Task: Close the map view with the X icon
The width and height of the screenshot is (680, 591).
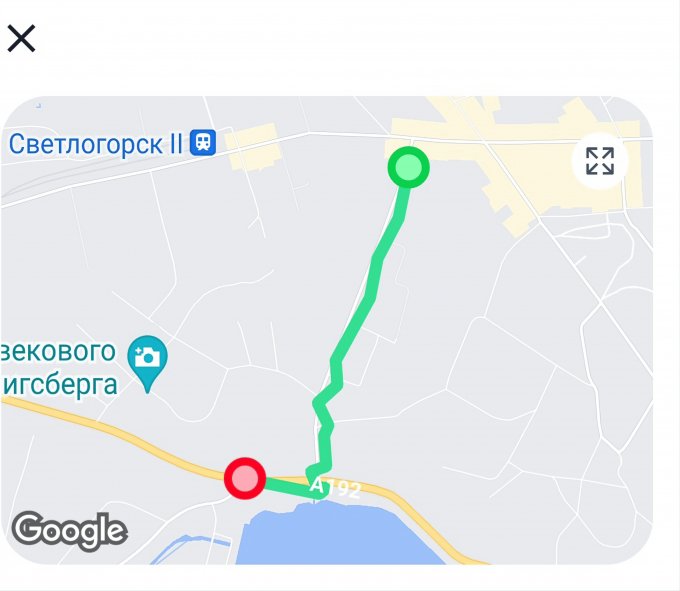Action: pos(21,38)
